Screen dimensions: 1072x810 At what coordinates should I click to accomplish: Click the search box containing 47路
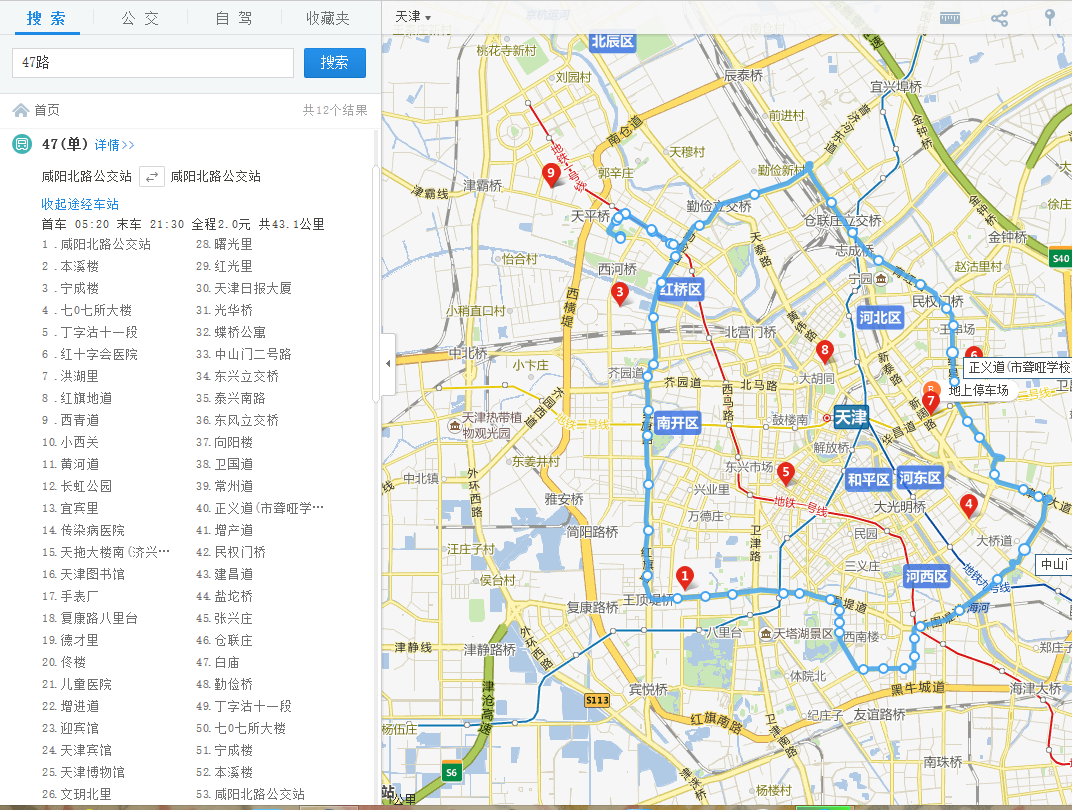(152, 62)
